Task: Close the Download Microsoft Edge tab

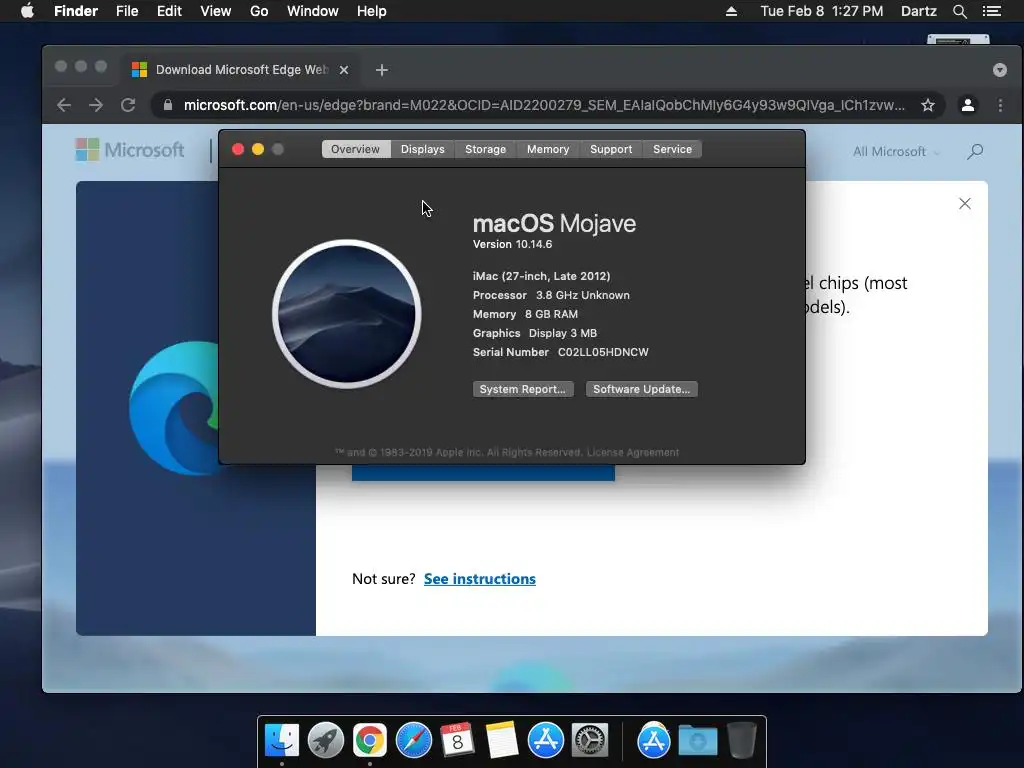Action: click(x=344, y=70)
